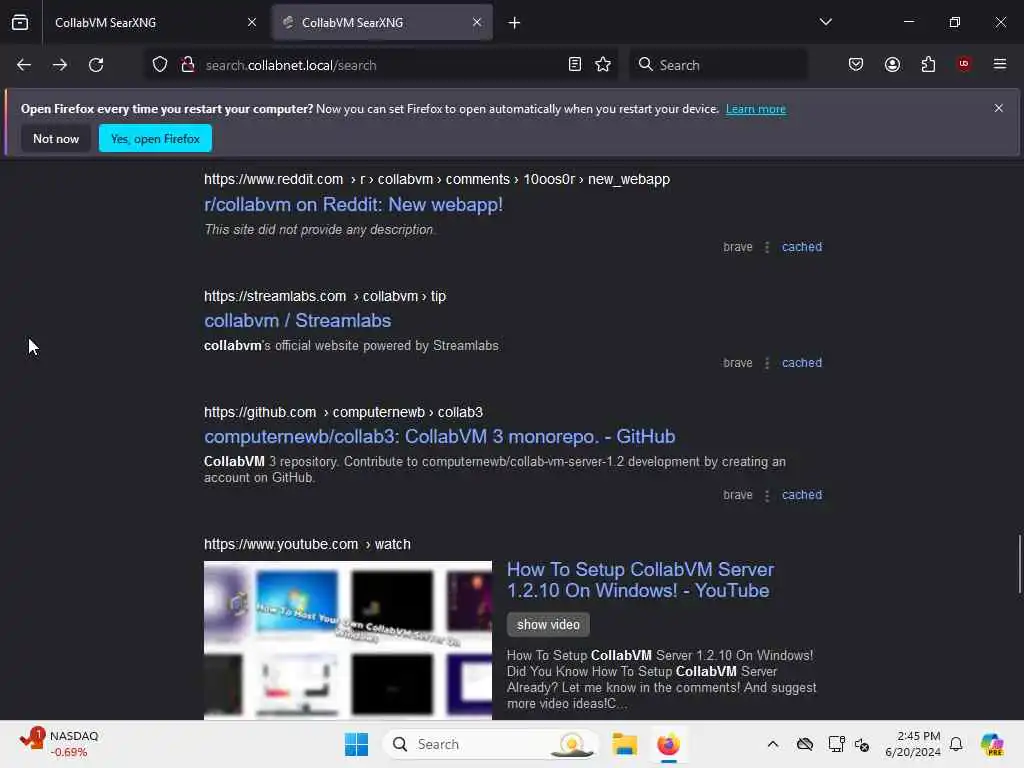This screenshot has width=1024, height=768.
Task: Open clock showing 2:45 PM
Action: [x=913, y=744]
